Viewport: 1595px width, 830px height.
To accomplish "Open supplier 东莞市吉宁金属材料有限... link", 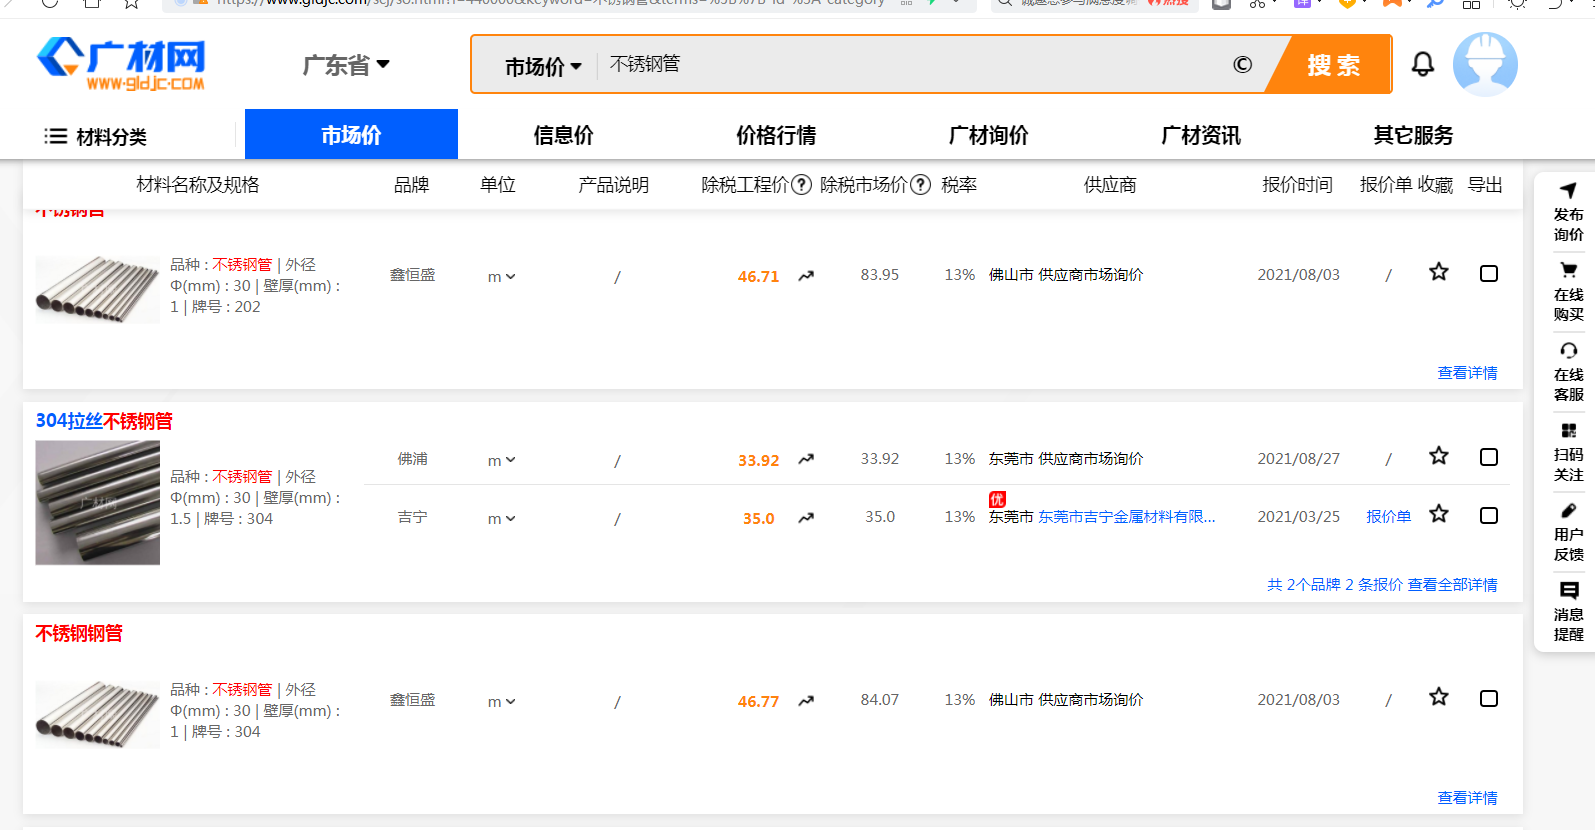I will click(1127, 517).
